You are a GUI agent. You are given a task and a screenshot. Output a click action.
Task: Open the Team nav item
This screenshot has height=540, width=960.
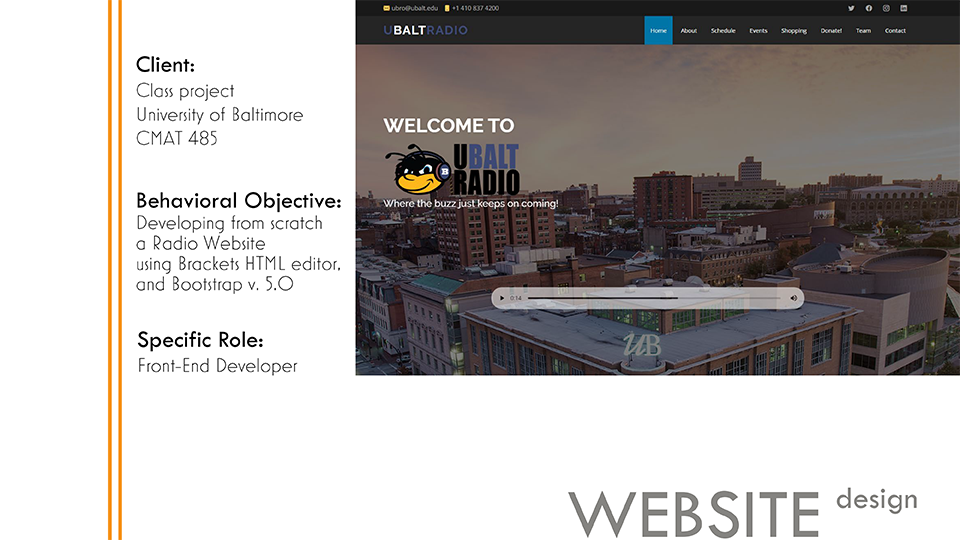[x=863, y=30]
